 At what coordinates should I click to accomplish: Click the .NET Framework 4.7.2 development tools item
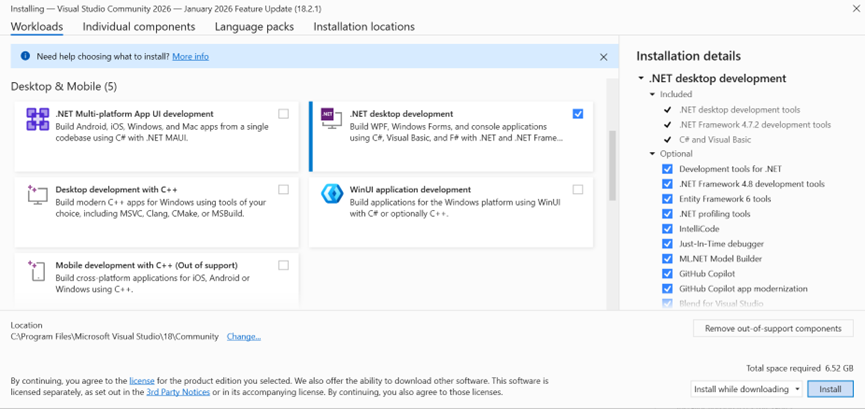(x=755, y=125)
